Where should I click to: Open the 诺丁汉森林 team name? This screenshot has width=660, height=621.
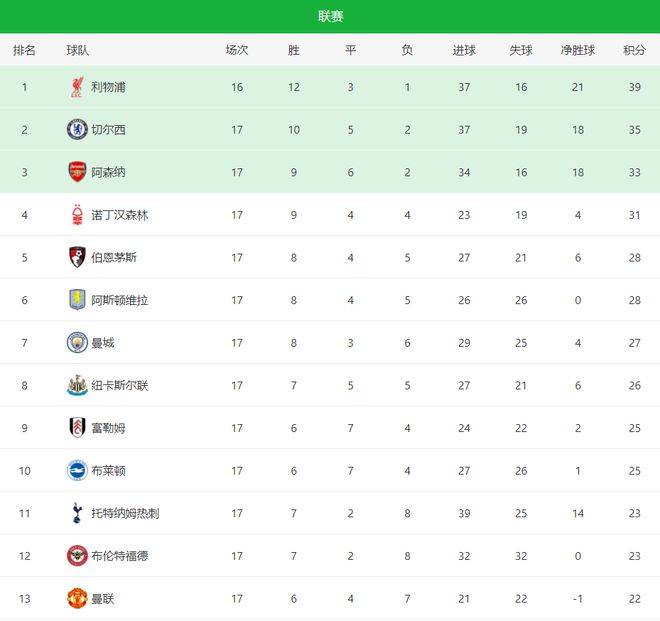point(120,215)
